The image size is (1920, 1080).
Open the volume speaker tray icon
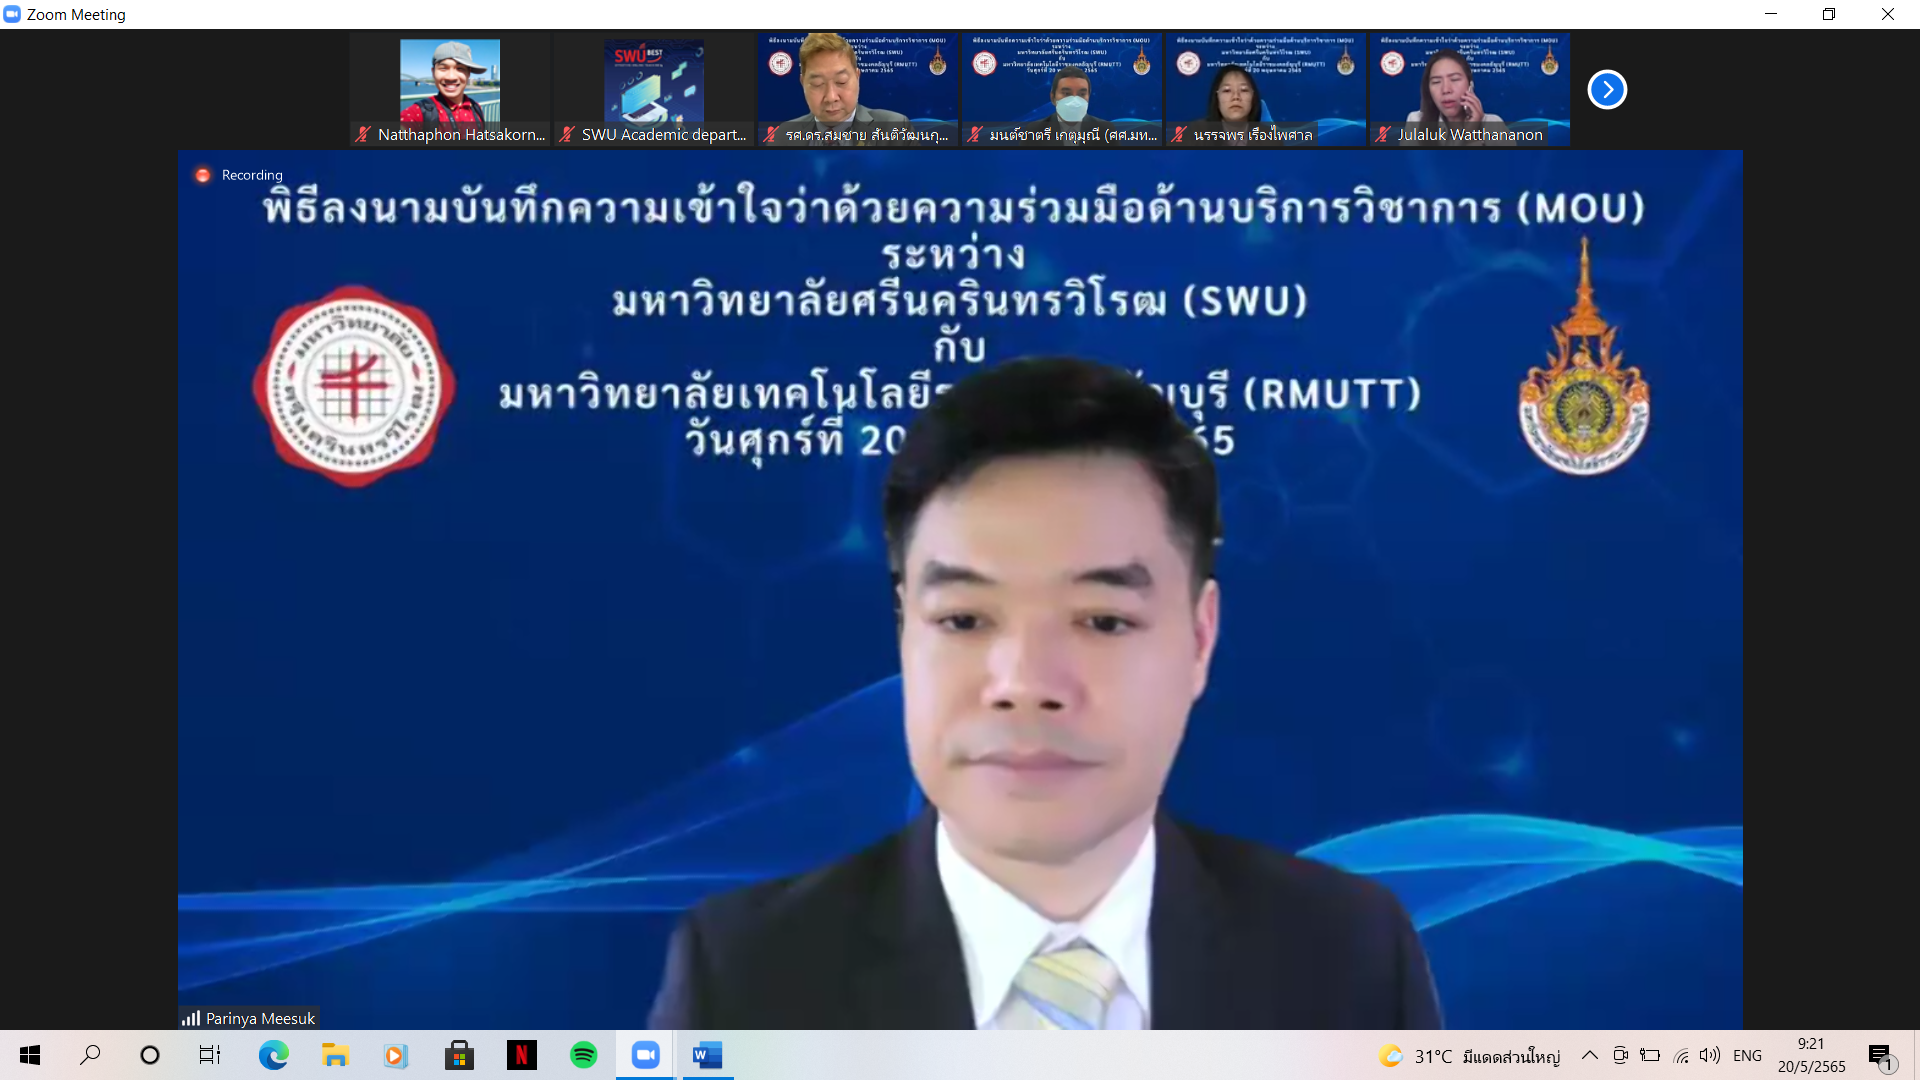[1710, 1055]
